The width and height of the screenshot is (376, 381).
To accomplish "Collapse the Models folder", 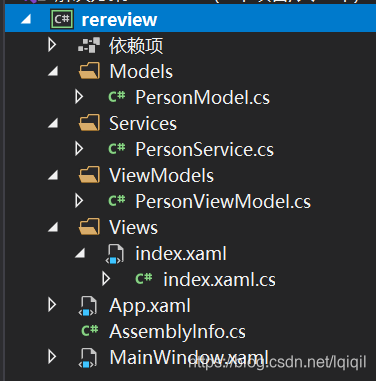I will (x=53, y=71).
